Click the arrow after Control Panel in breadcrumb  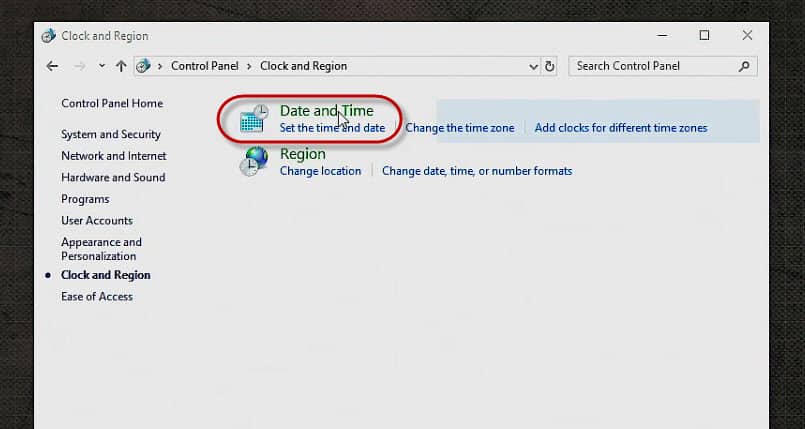pyautogui.click(x=249, y=67)
